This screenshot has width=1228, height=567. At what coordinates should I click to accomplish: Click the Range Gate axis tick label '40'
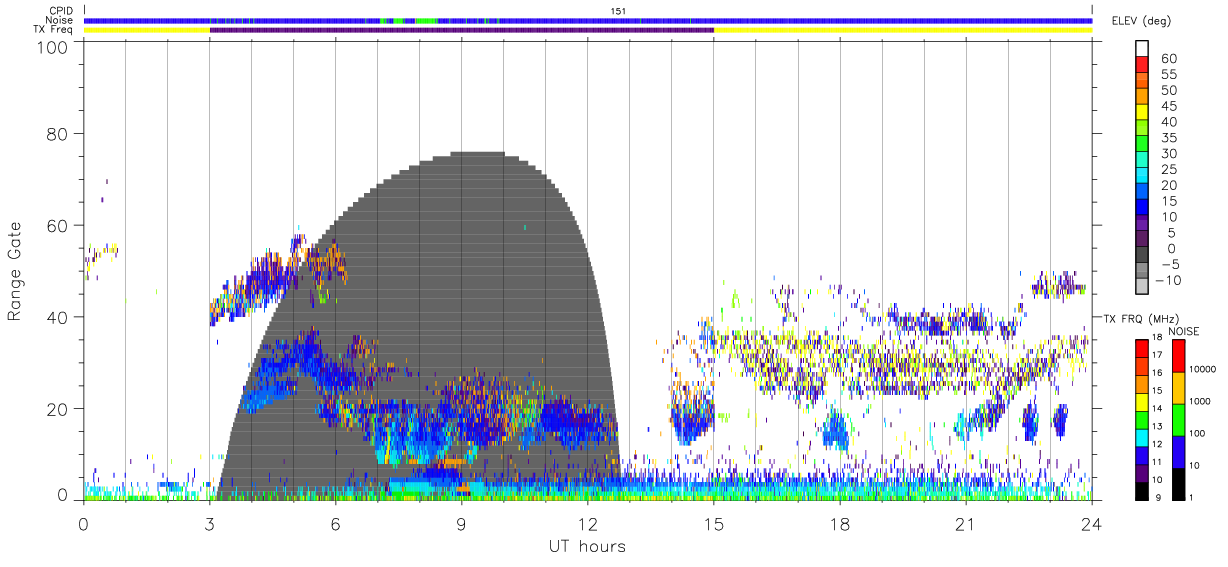tap(59, 317)
